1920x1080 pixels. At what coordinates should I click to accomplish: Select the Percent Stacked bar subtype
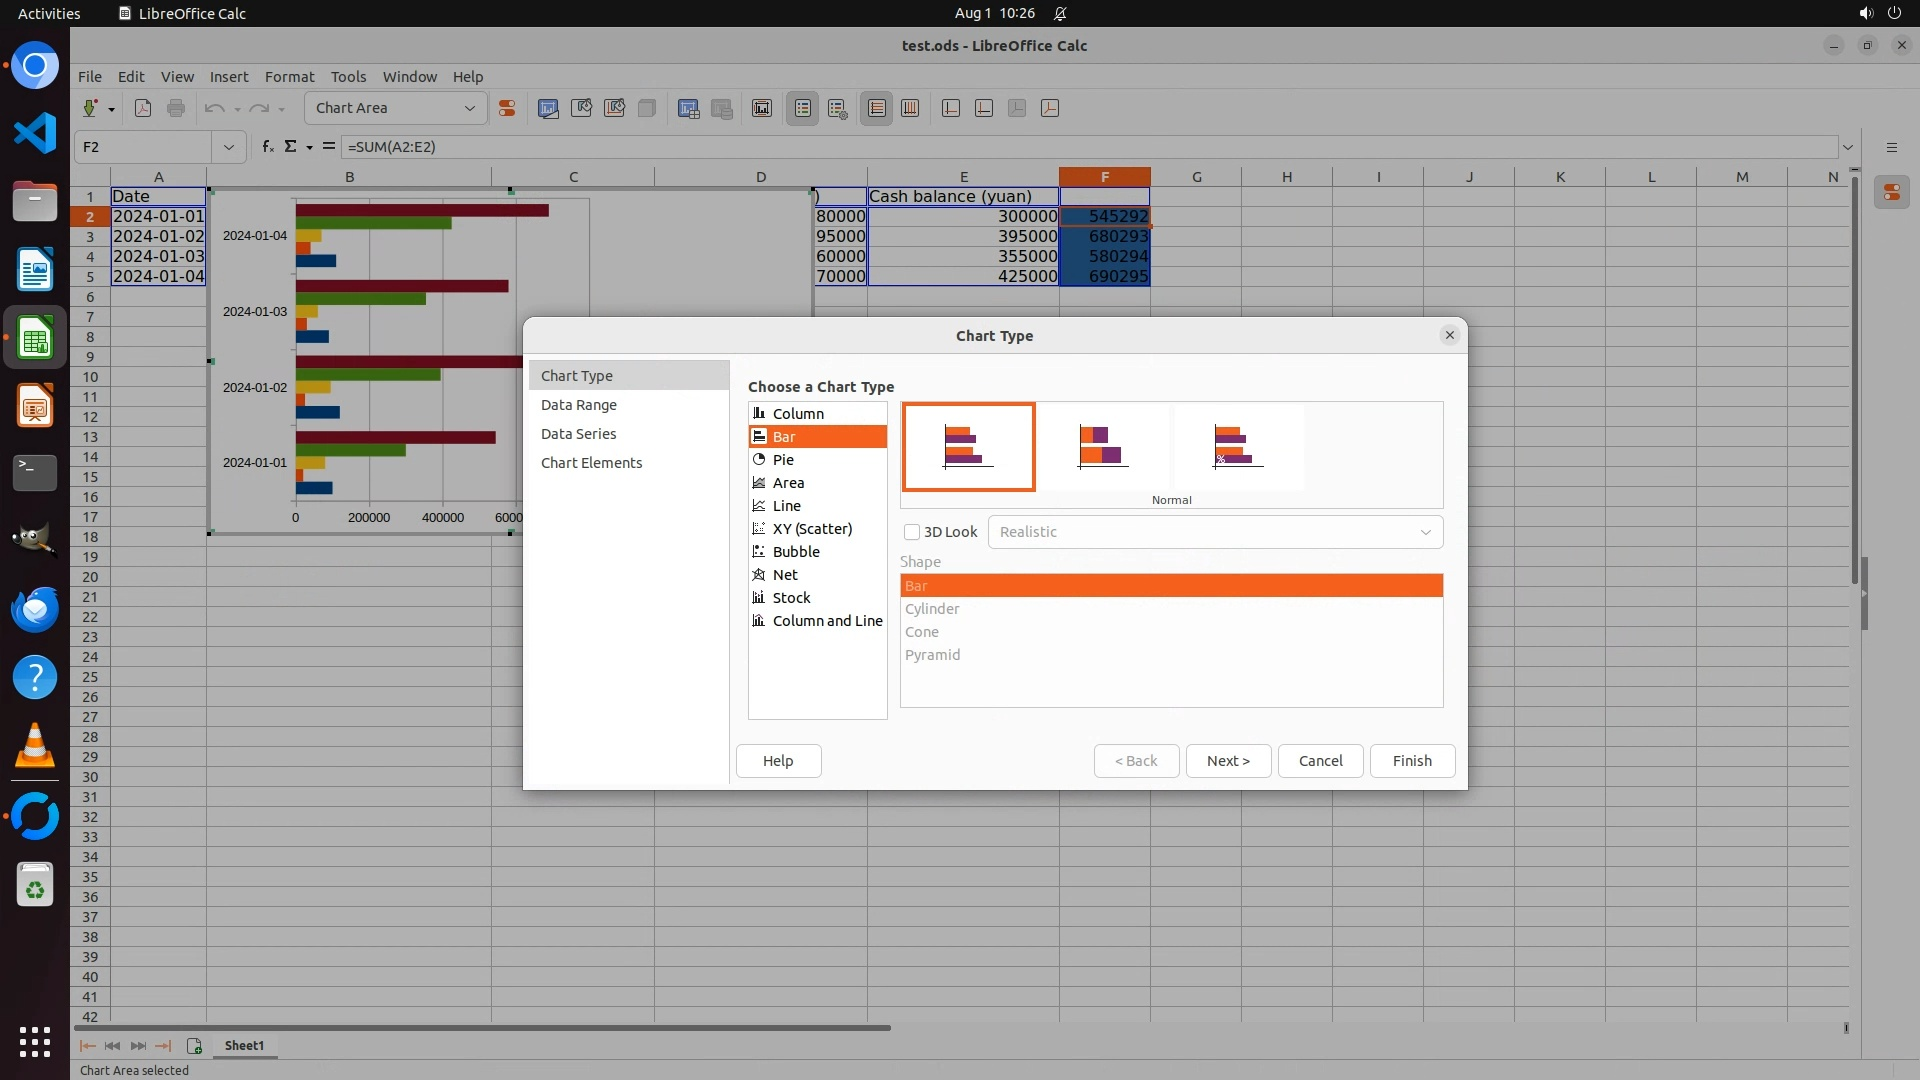coord(1238,447)
